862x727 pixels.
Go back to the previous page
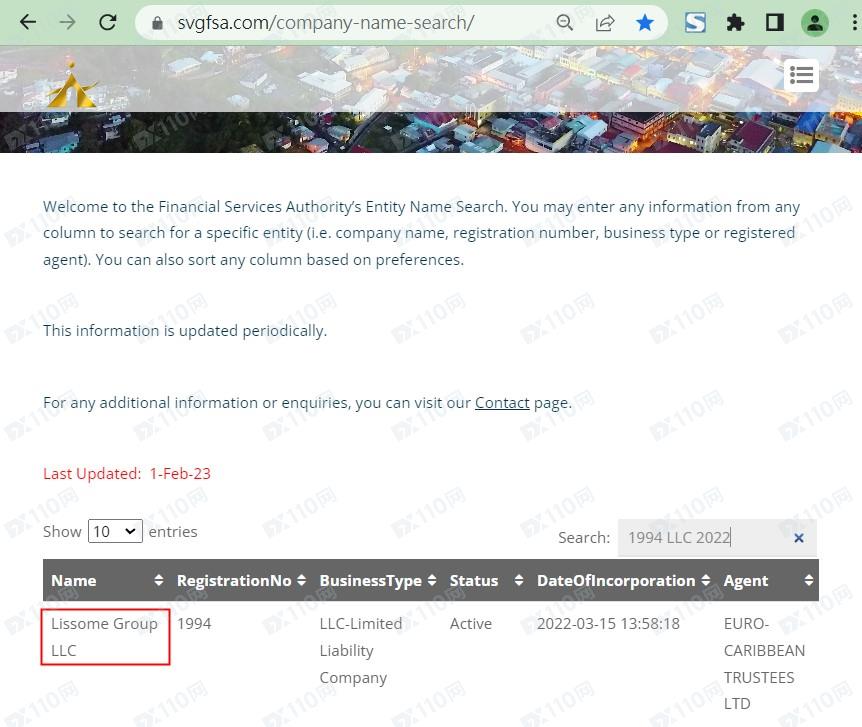27,23
